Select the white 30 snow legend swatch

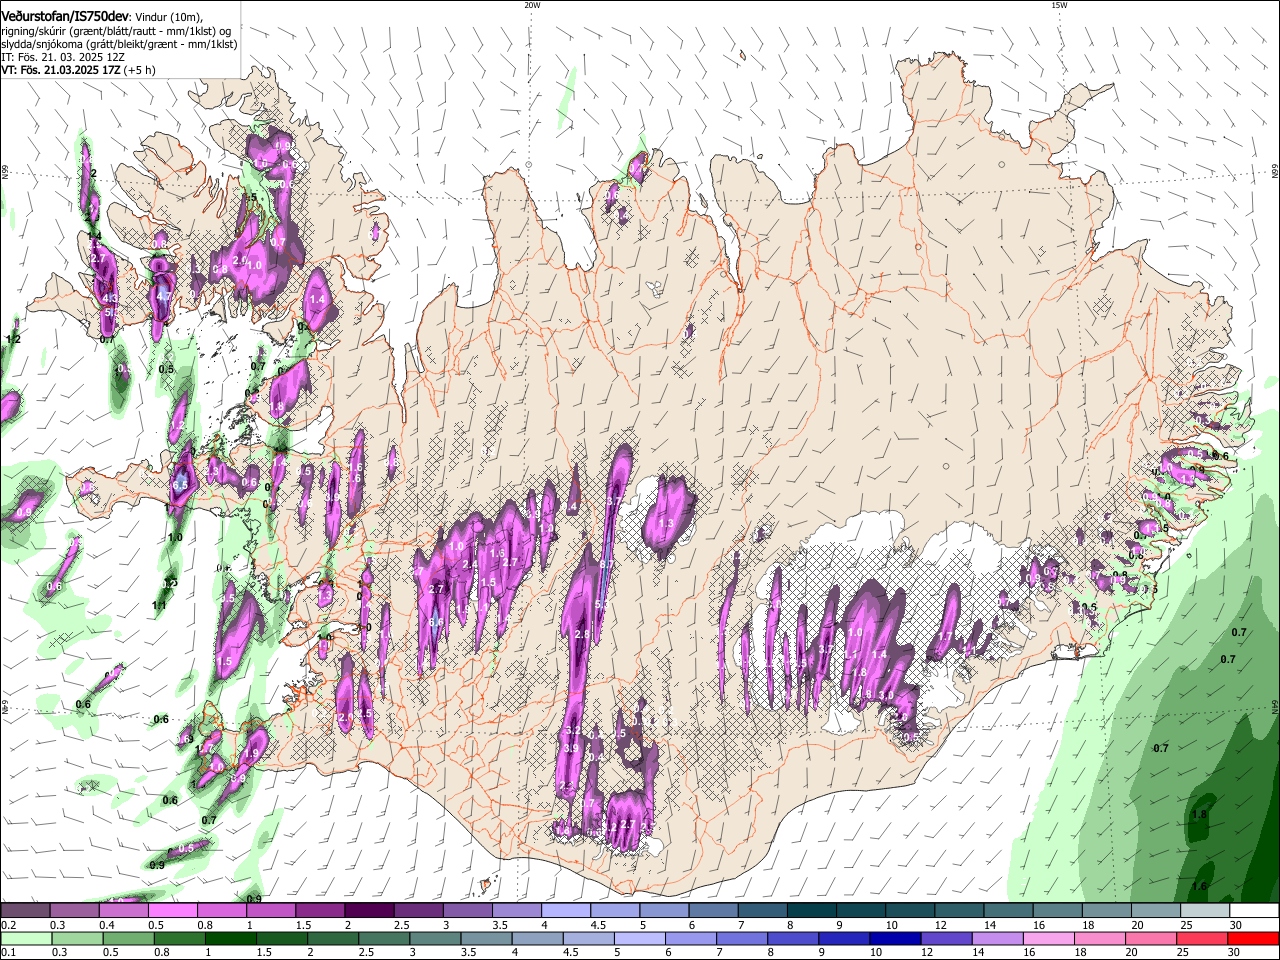click(1255, 910)
